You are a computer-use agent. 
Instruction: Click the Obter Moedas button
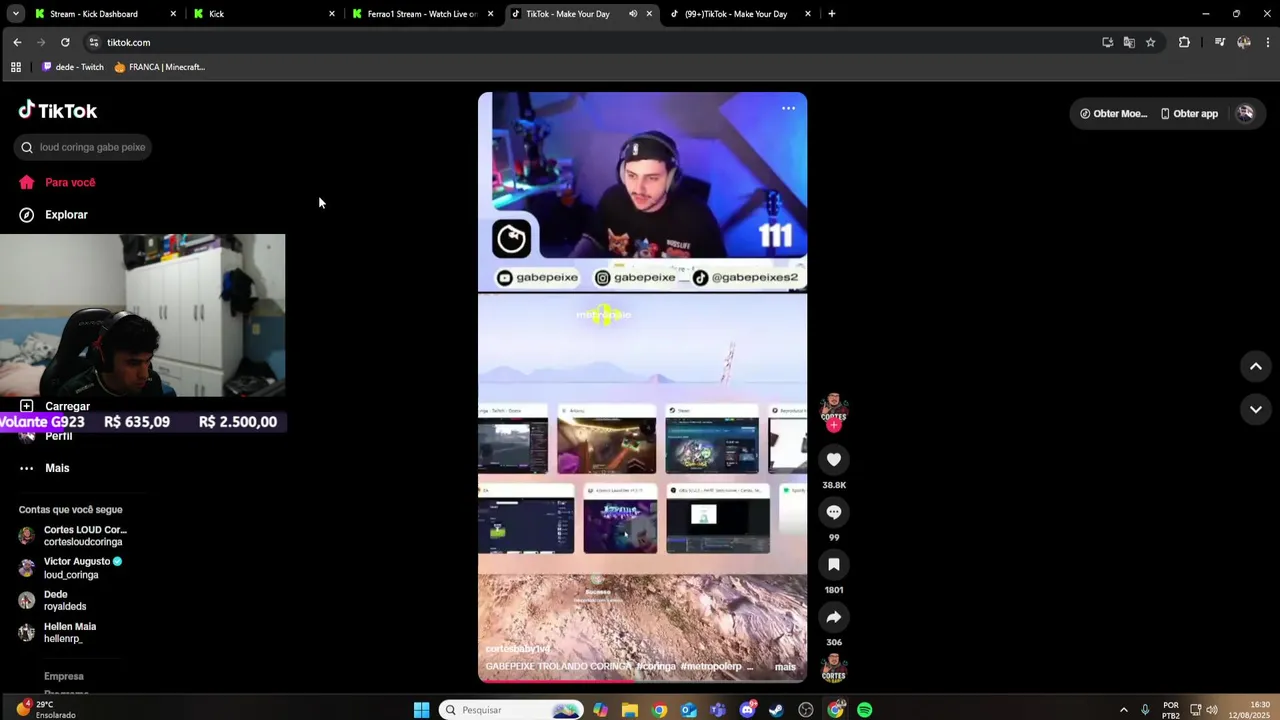[1113, 114]
